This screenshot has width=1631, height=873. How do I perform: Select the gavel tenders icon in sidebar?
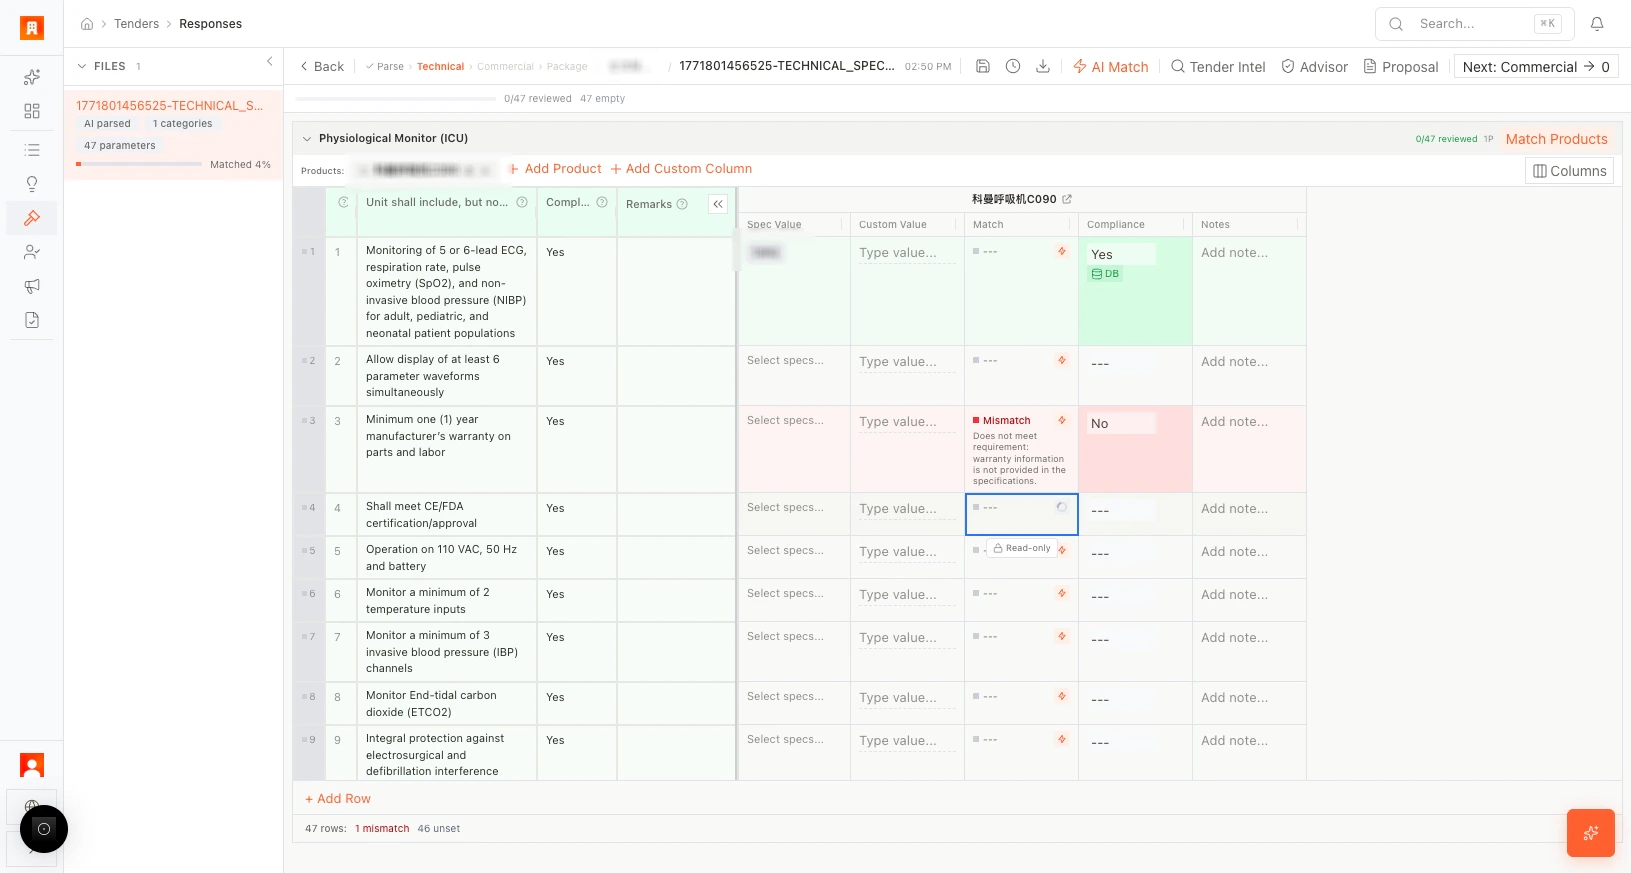tap(32, 218)
